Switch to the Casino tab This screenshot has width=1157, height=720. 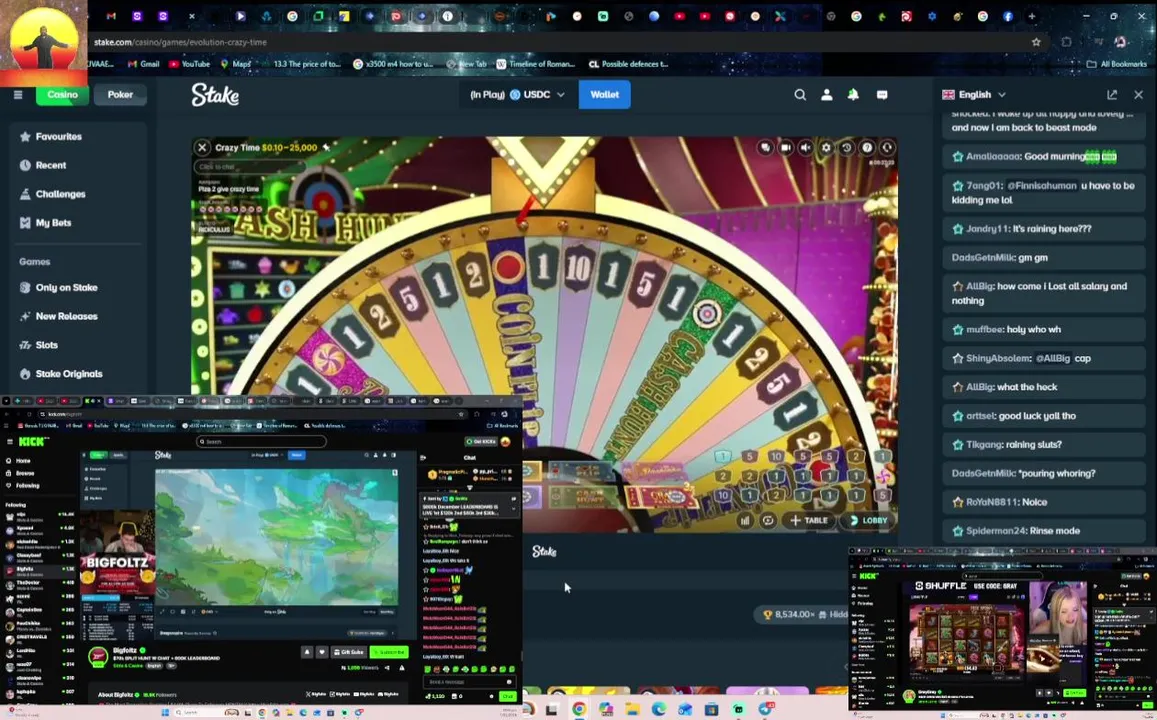coord(63,94)
